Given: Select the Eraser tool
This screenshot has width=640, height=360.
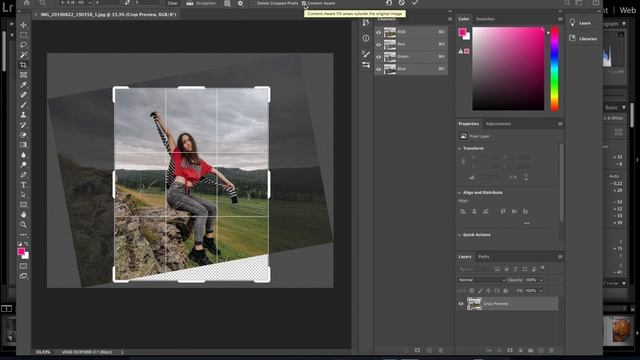Looking at the screenshot, I should coord(23,135).
